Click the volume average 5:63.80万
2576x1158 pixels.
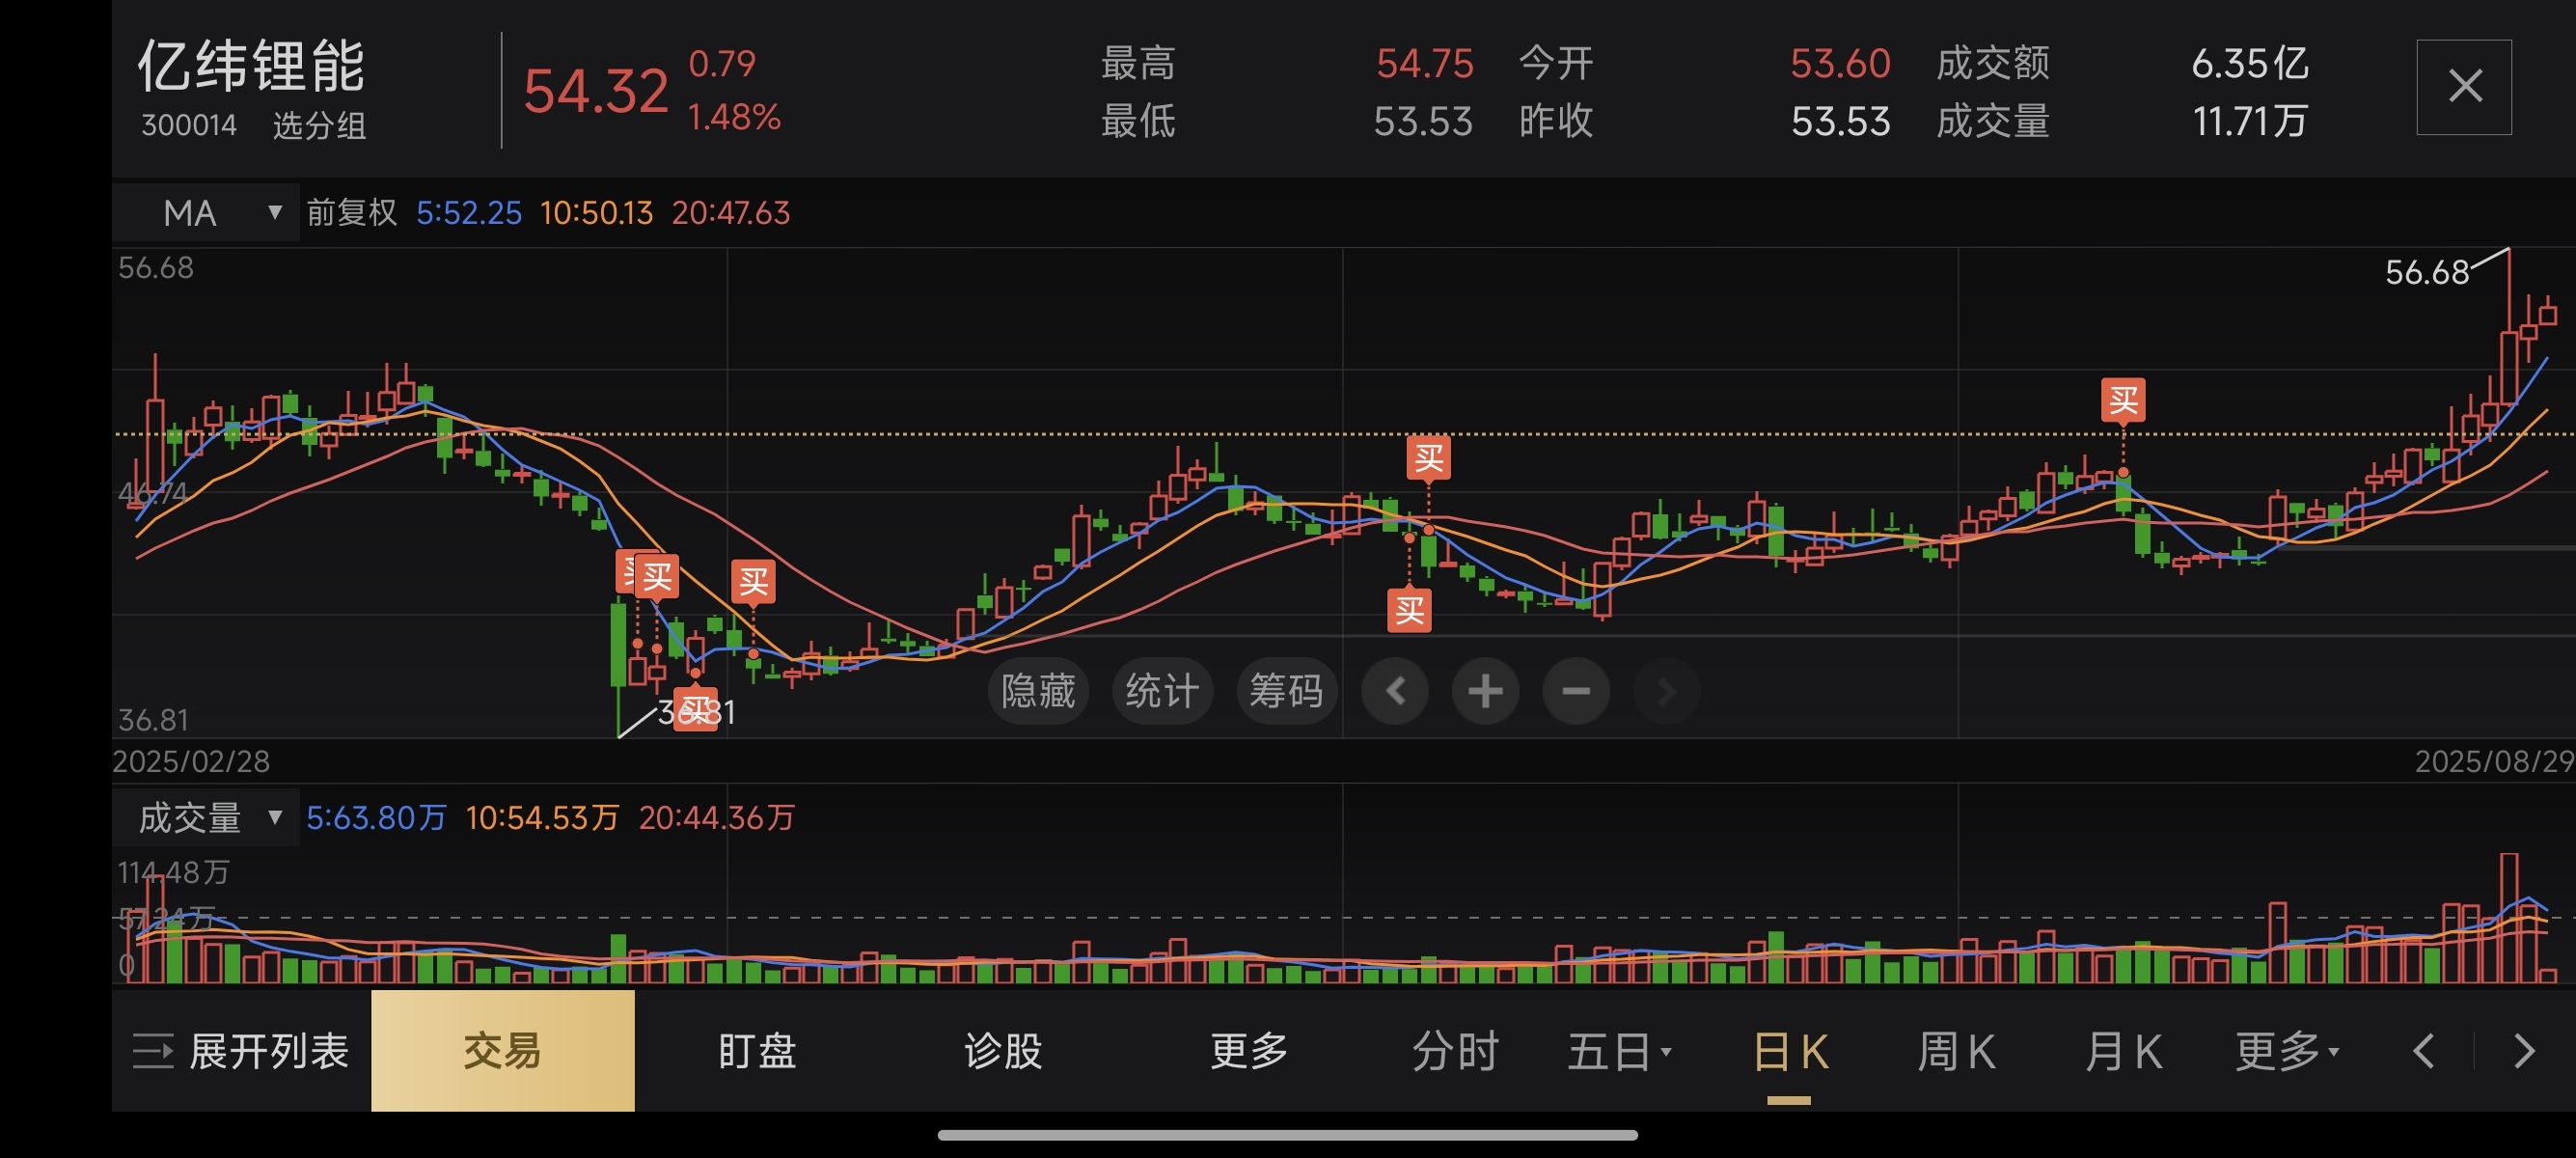tap(376, 817)
